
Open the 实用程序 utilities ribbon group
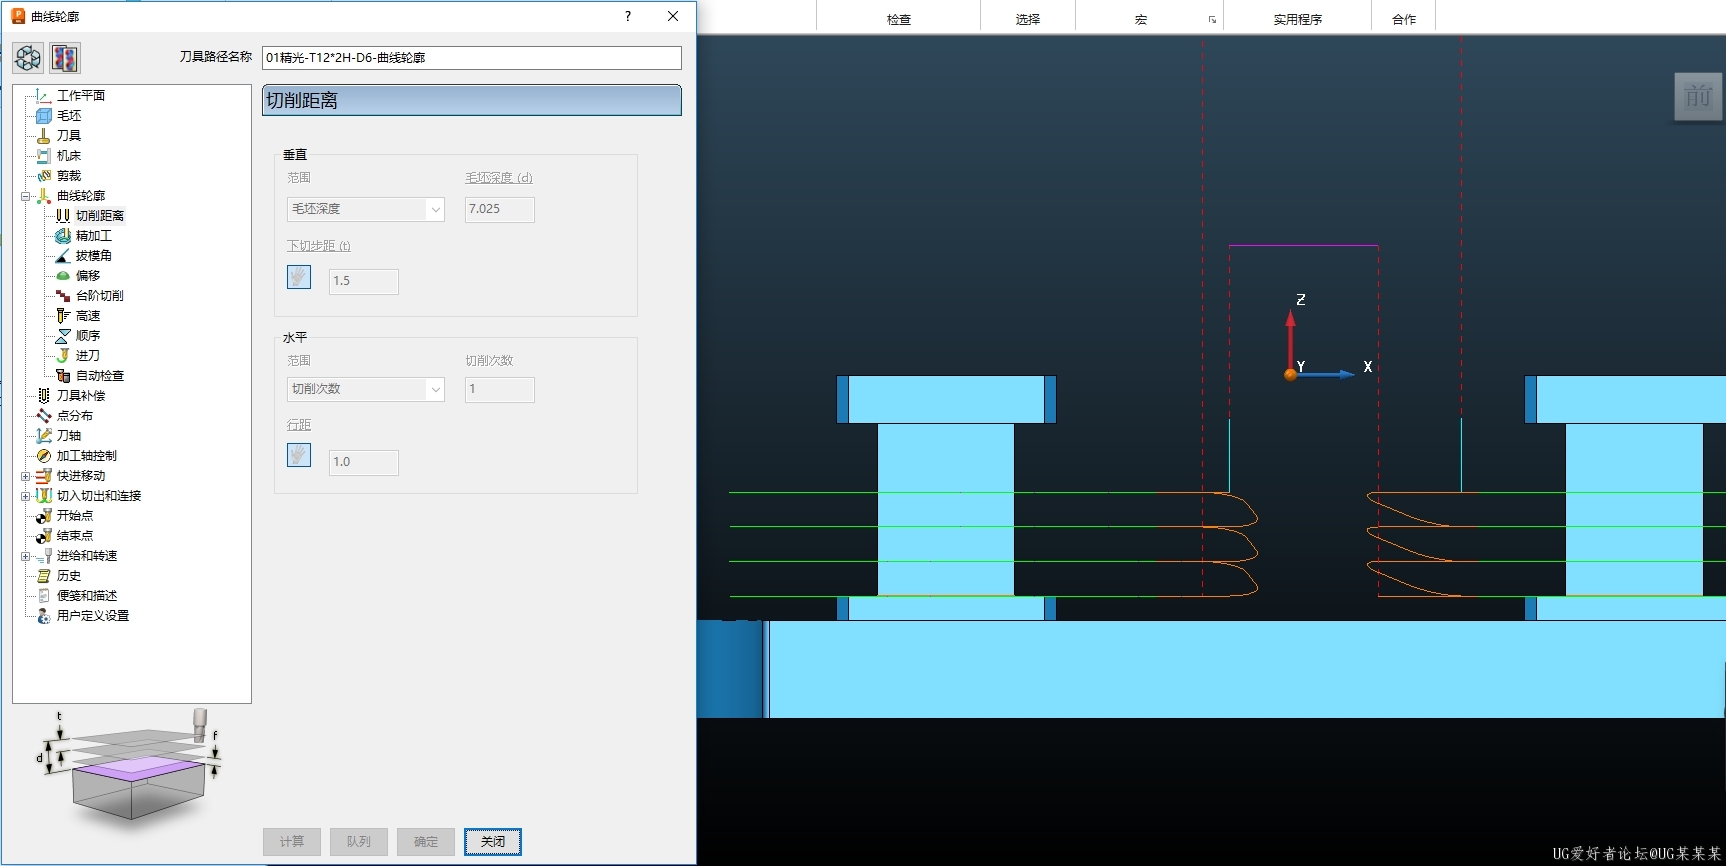[x=1297, y=19]
